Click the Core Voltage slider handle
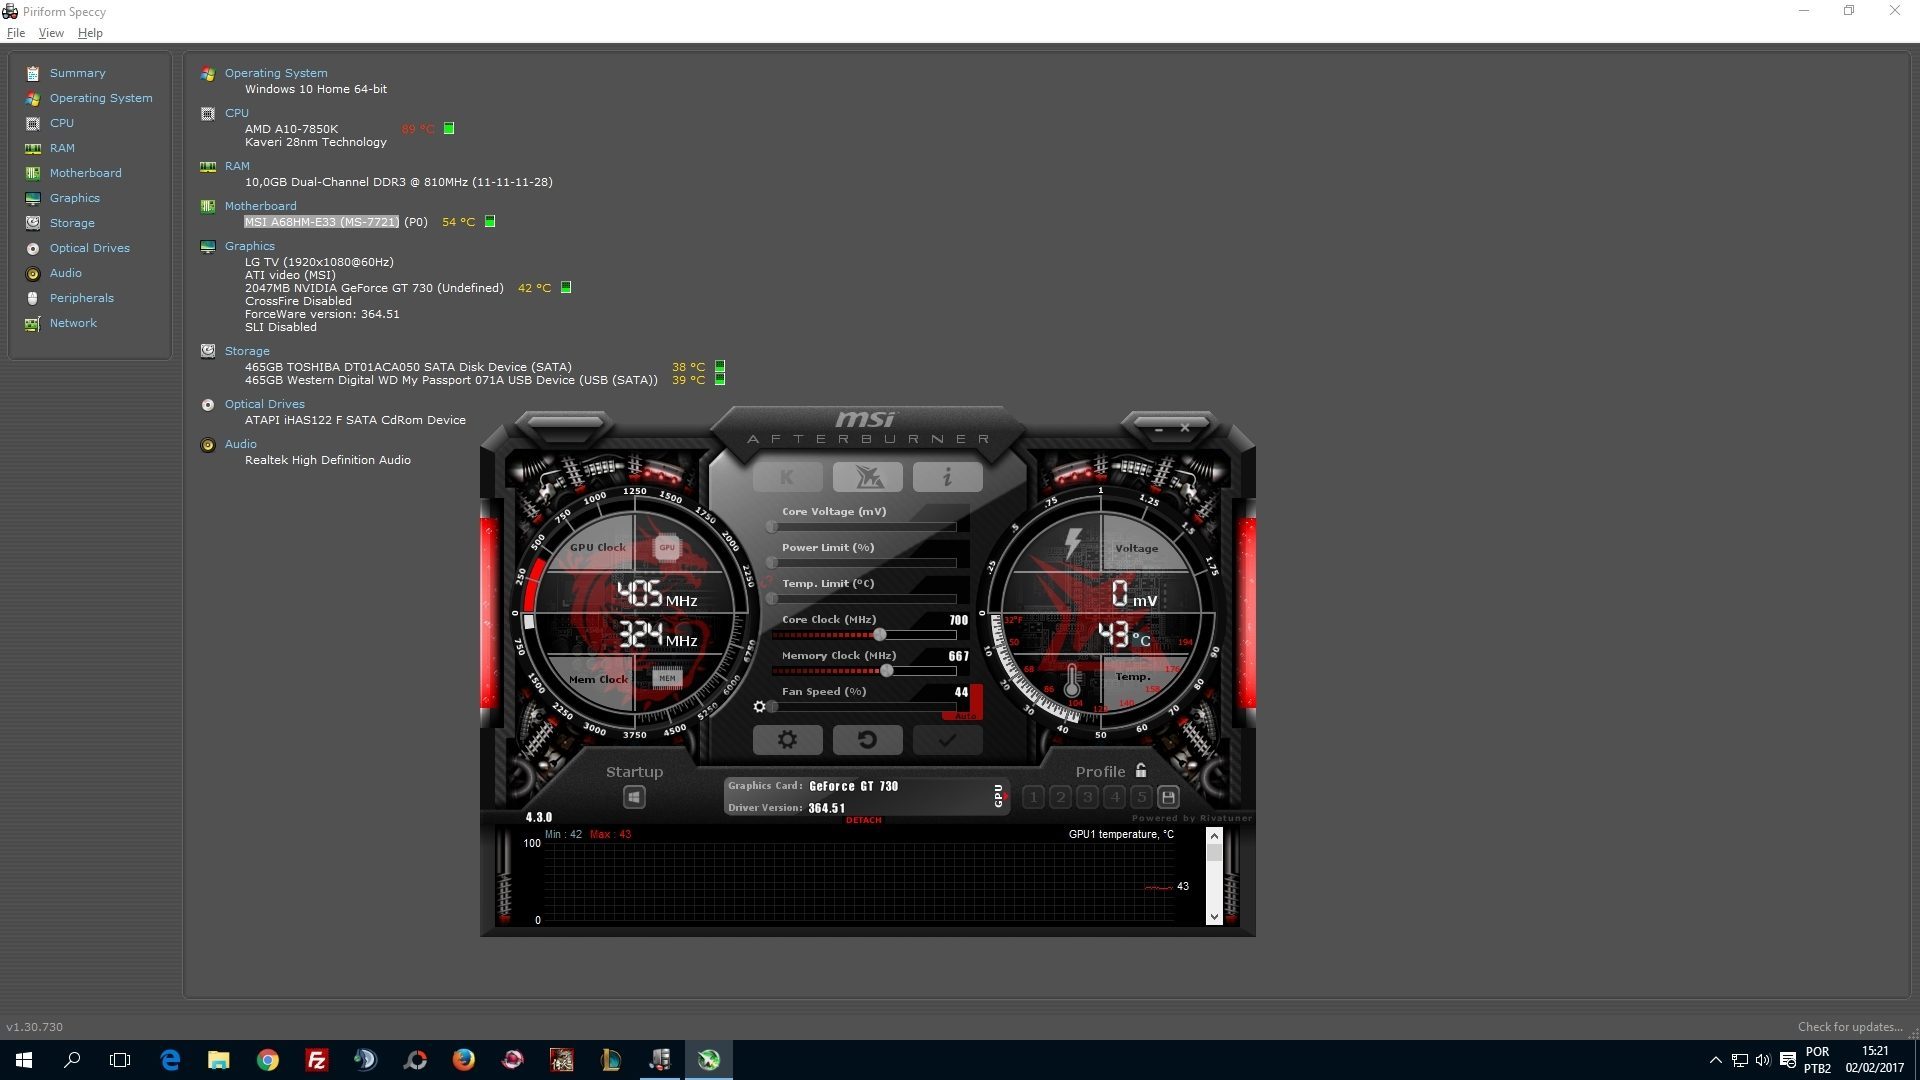Viewport: 1920px width, 1080px height. (771, 527)
